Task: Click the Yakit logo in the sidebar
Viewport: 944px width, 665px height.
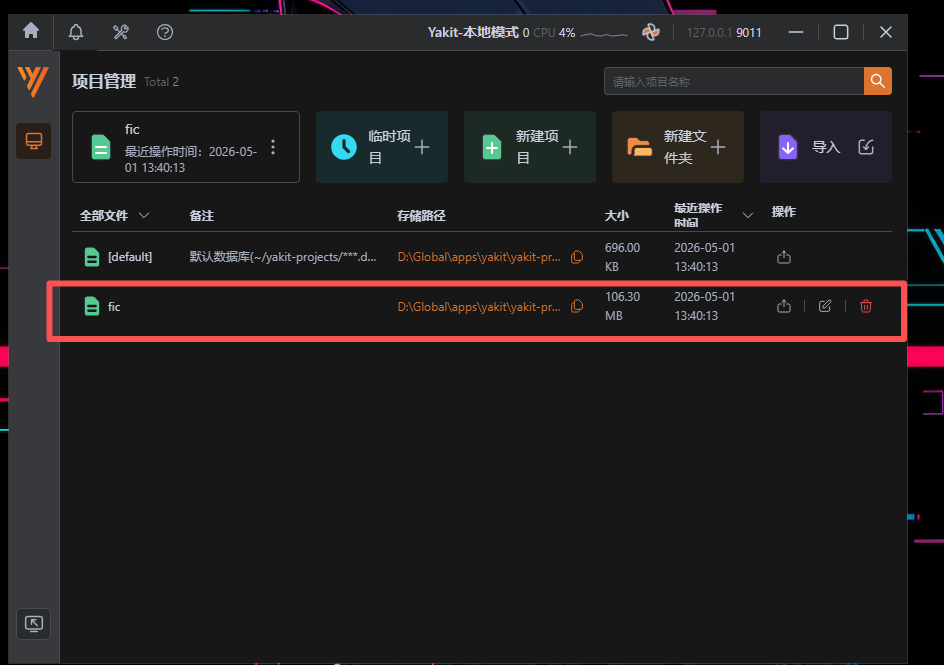Action: pyautogui.click(x=33, y=81)
